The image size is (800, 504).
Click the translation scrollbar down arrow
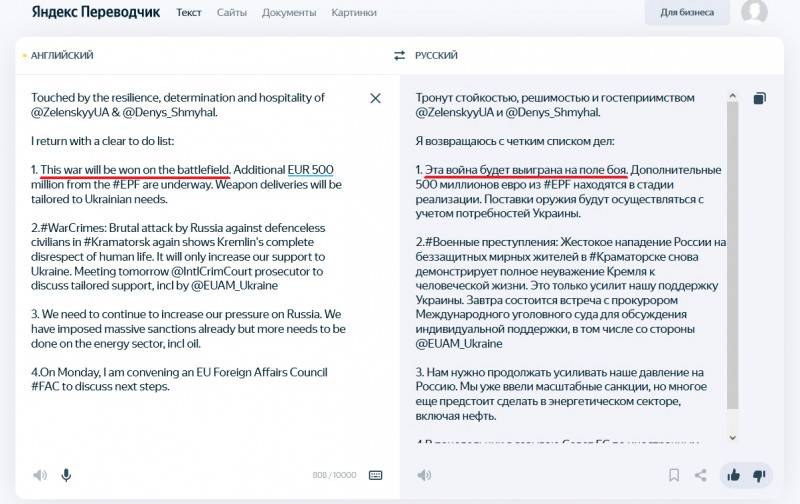tap(733, 438)
